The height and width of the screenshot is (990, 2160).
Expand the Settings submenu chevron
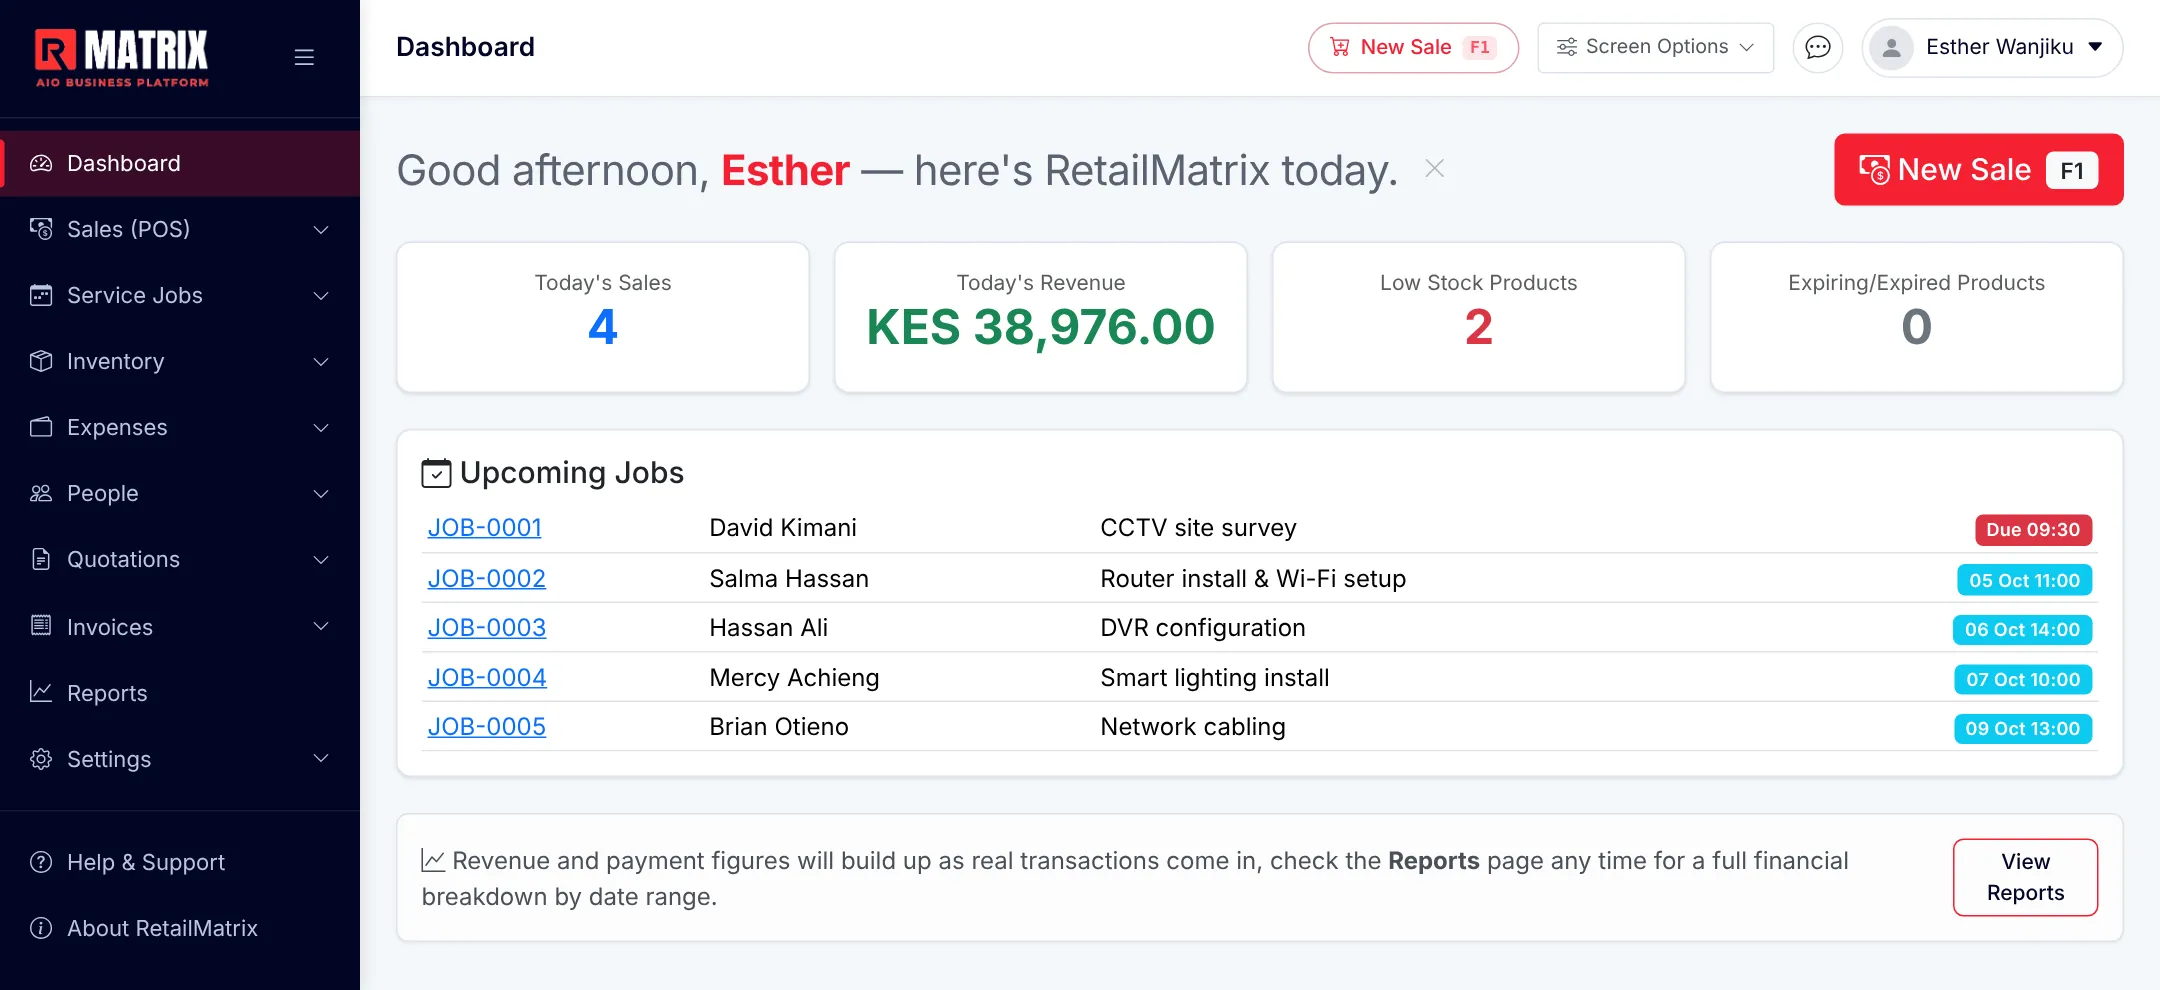point(321,758)
